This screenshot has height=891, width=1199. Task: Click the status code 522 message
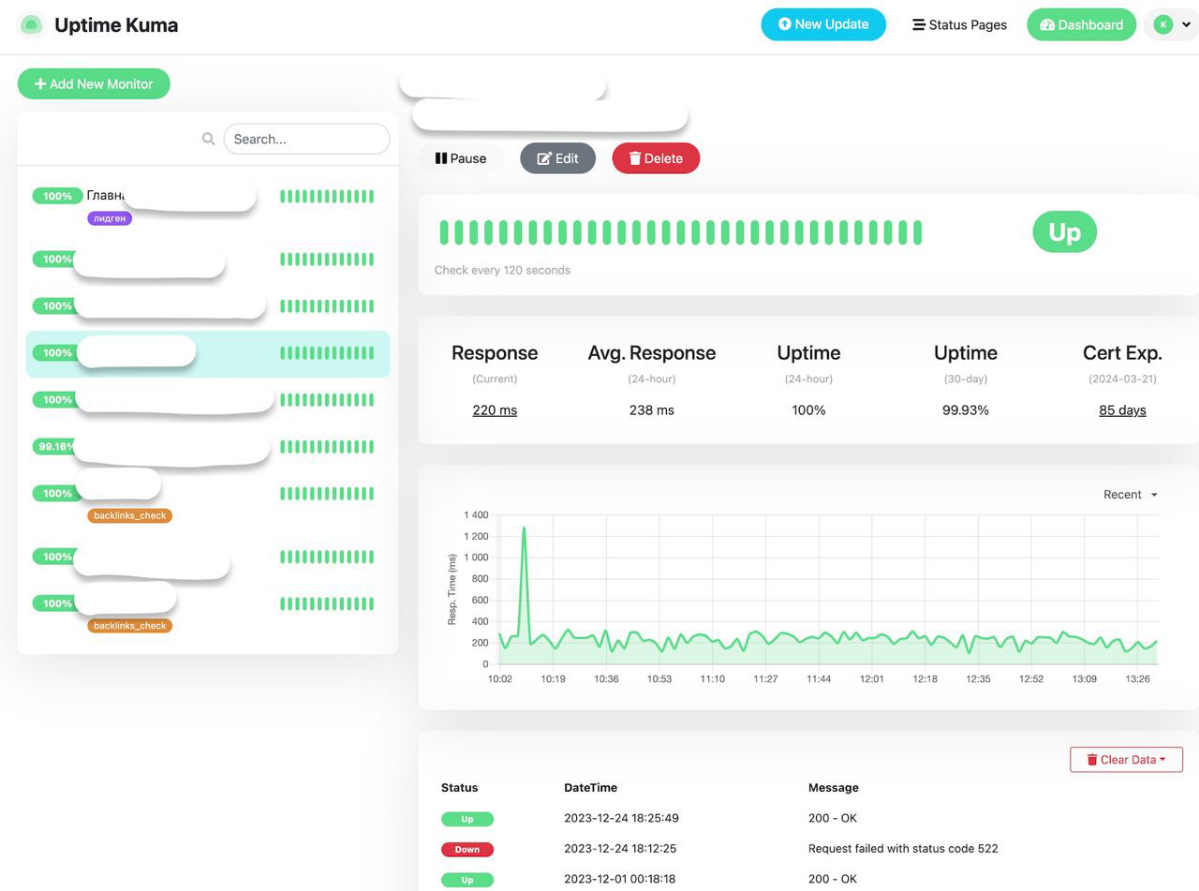coord(902,848)
